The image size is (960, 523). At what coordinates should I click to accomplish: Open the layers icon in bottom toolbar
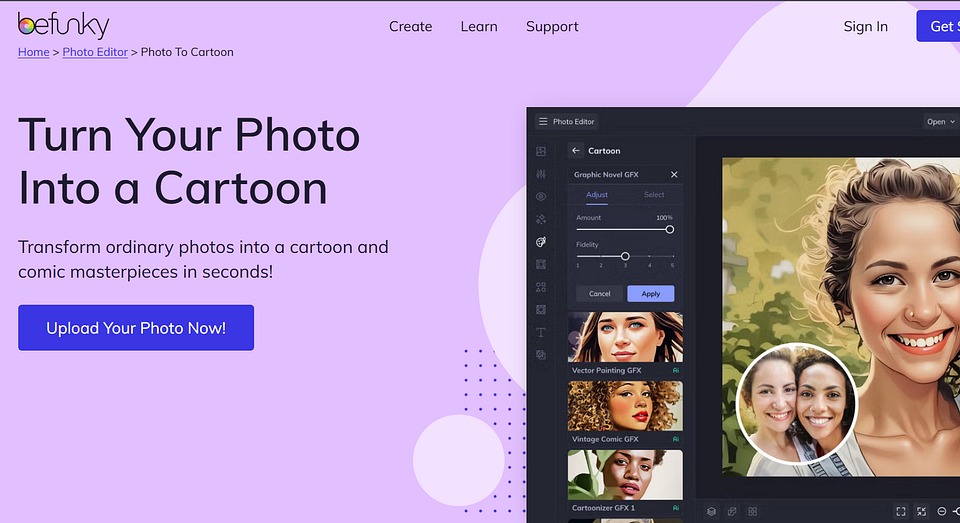pyautogui.click(x=711, y=511)
